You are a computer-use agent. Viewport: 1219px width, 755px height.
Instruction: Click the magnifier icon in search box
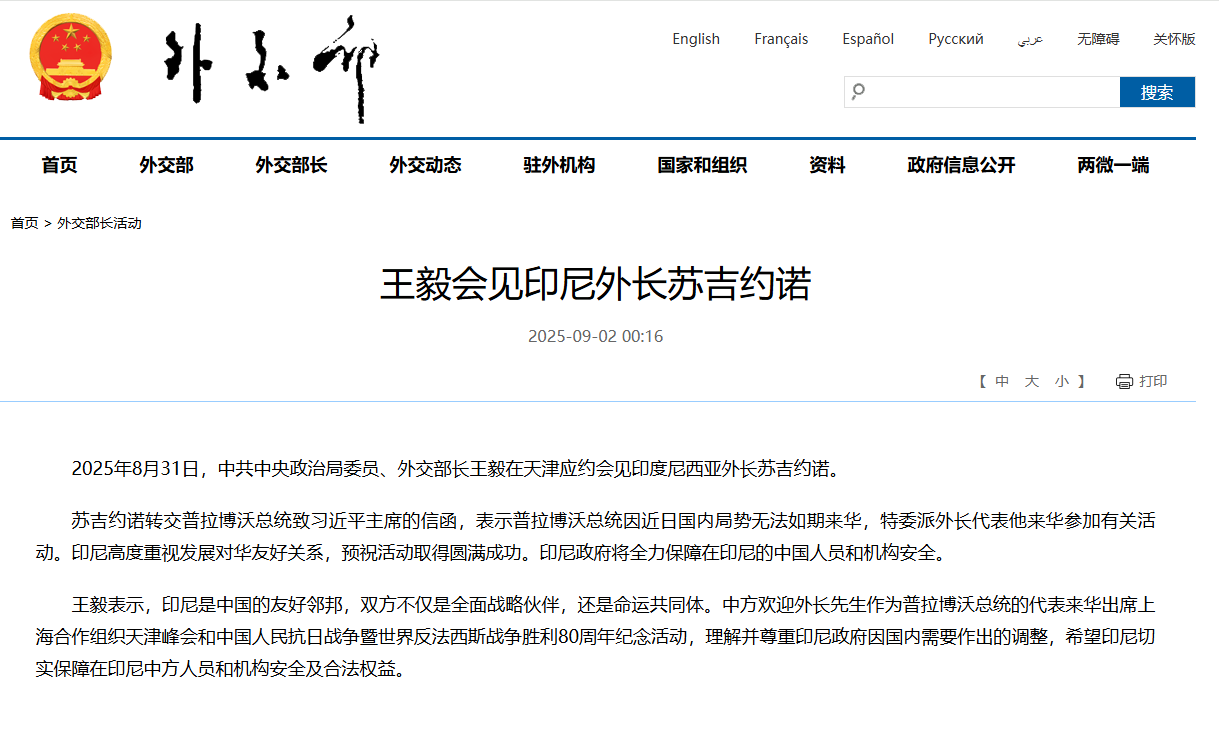[x=858, y=92]
